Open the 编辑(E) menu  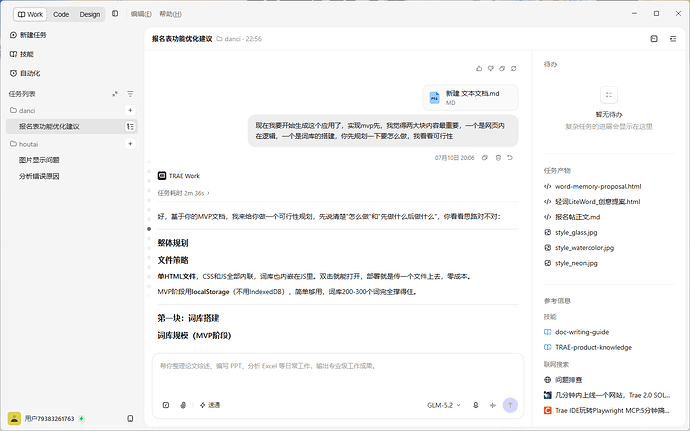(x=141, y=14)
